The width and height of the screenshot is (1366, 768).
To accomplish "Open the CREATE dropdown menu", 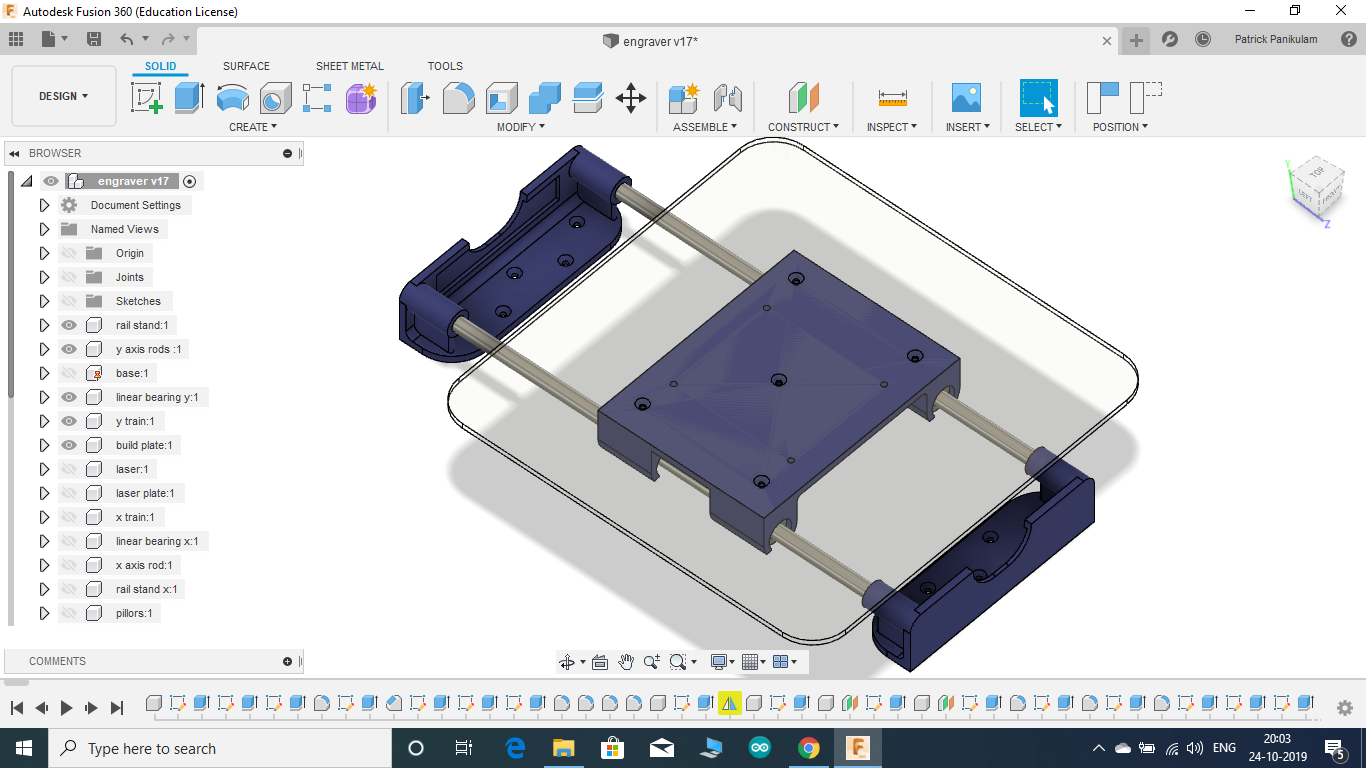I will (x=253, y=127).
